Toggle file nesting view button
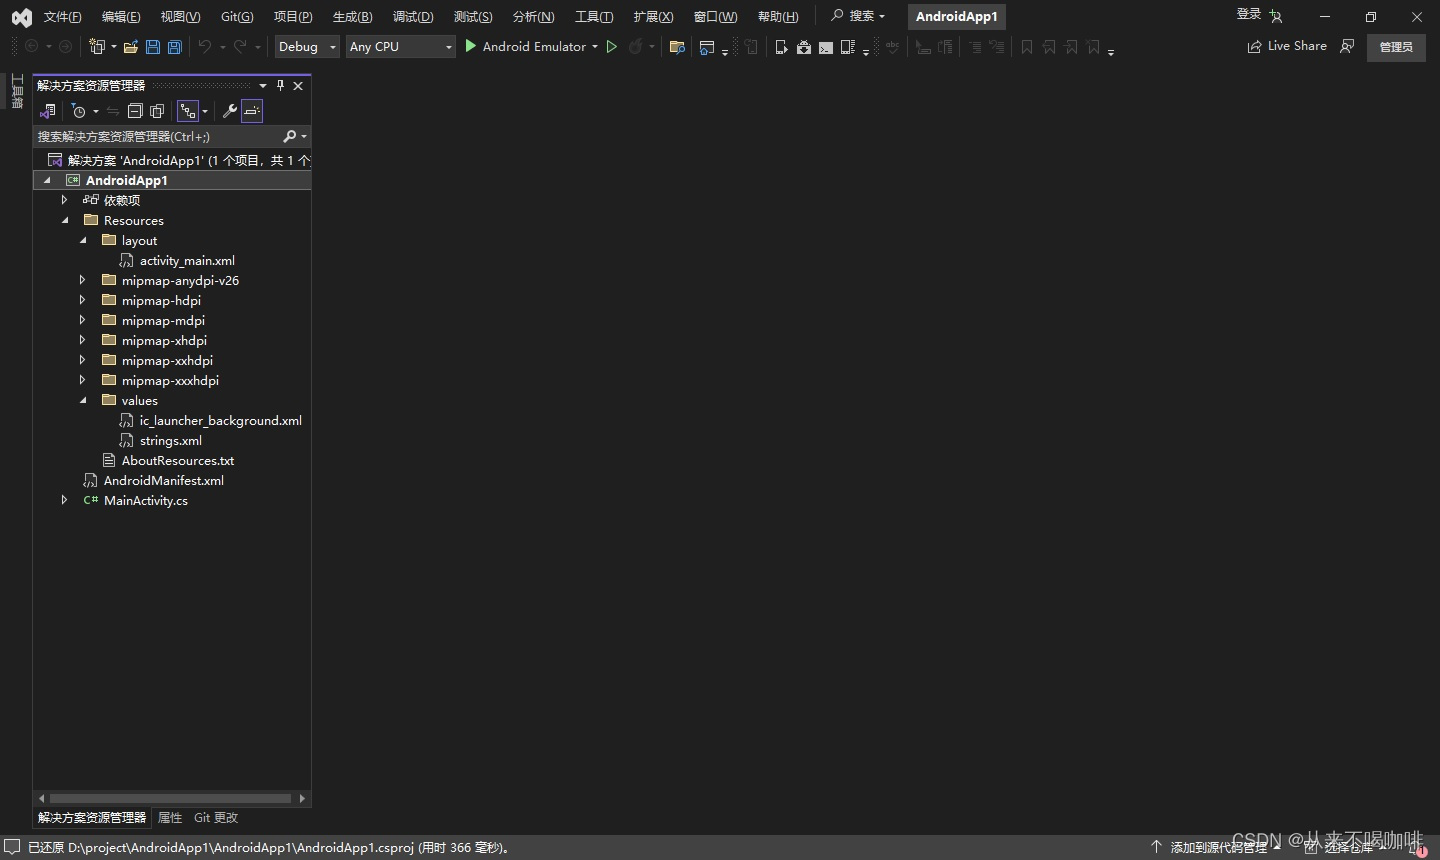1440x860 pixels. pyautogui.click(x=188, y=111)
